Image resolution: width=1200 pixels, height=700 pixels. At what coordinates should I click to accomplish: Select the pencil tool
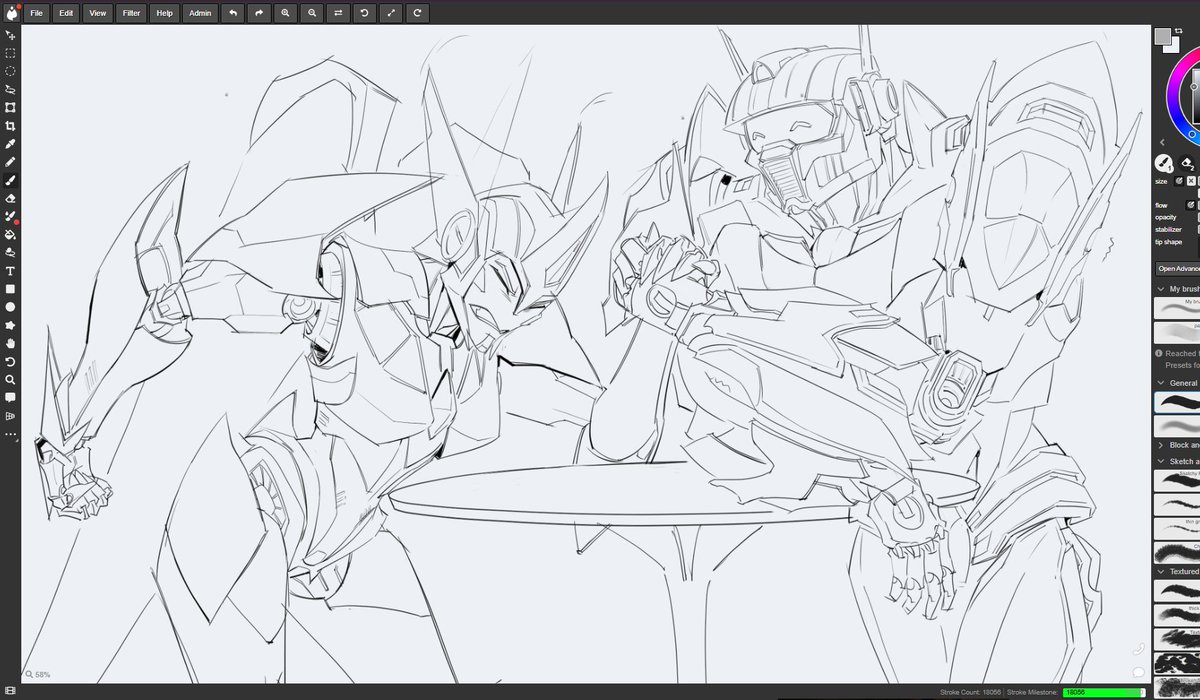[10, 162]
